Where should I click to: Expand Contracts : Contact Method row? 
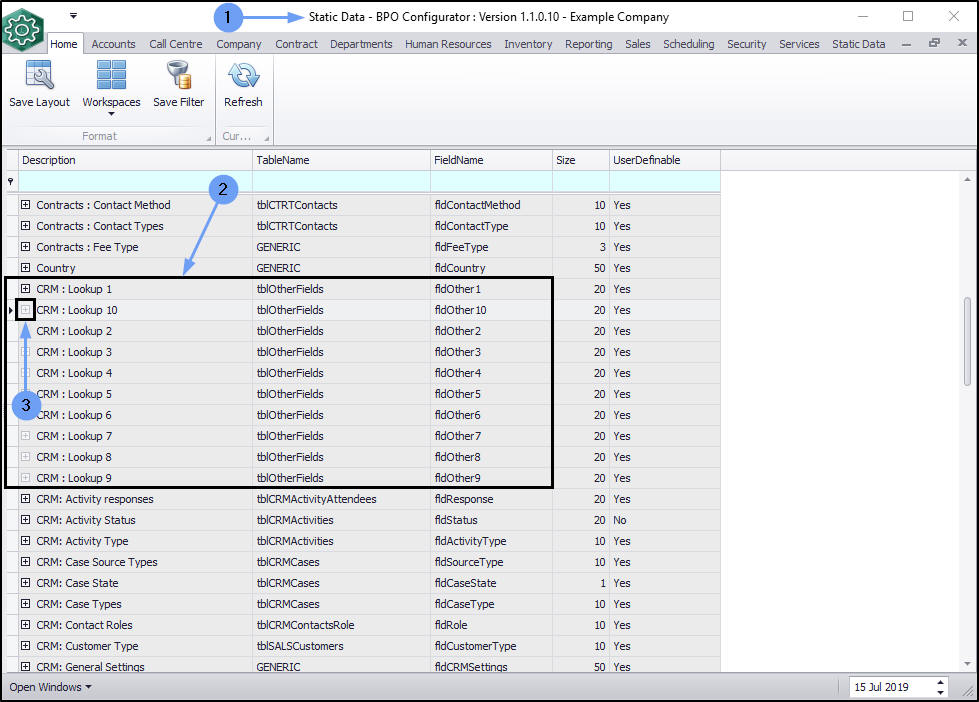pos(25,204)
